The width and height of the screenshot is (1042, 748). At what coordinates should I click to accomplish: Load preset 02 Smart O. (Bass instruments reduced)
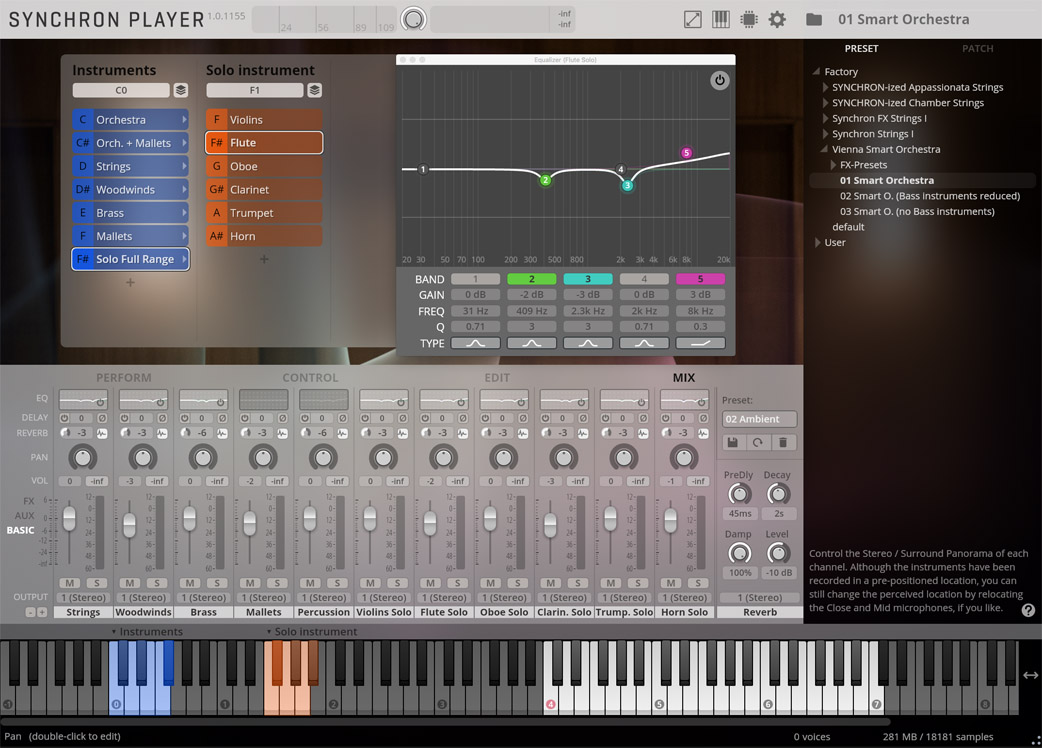click(x=929, y=196)
